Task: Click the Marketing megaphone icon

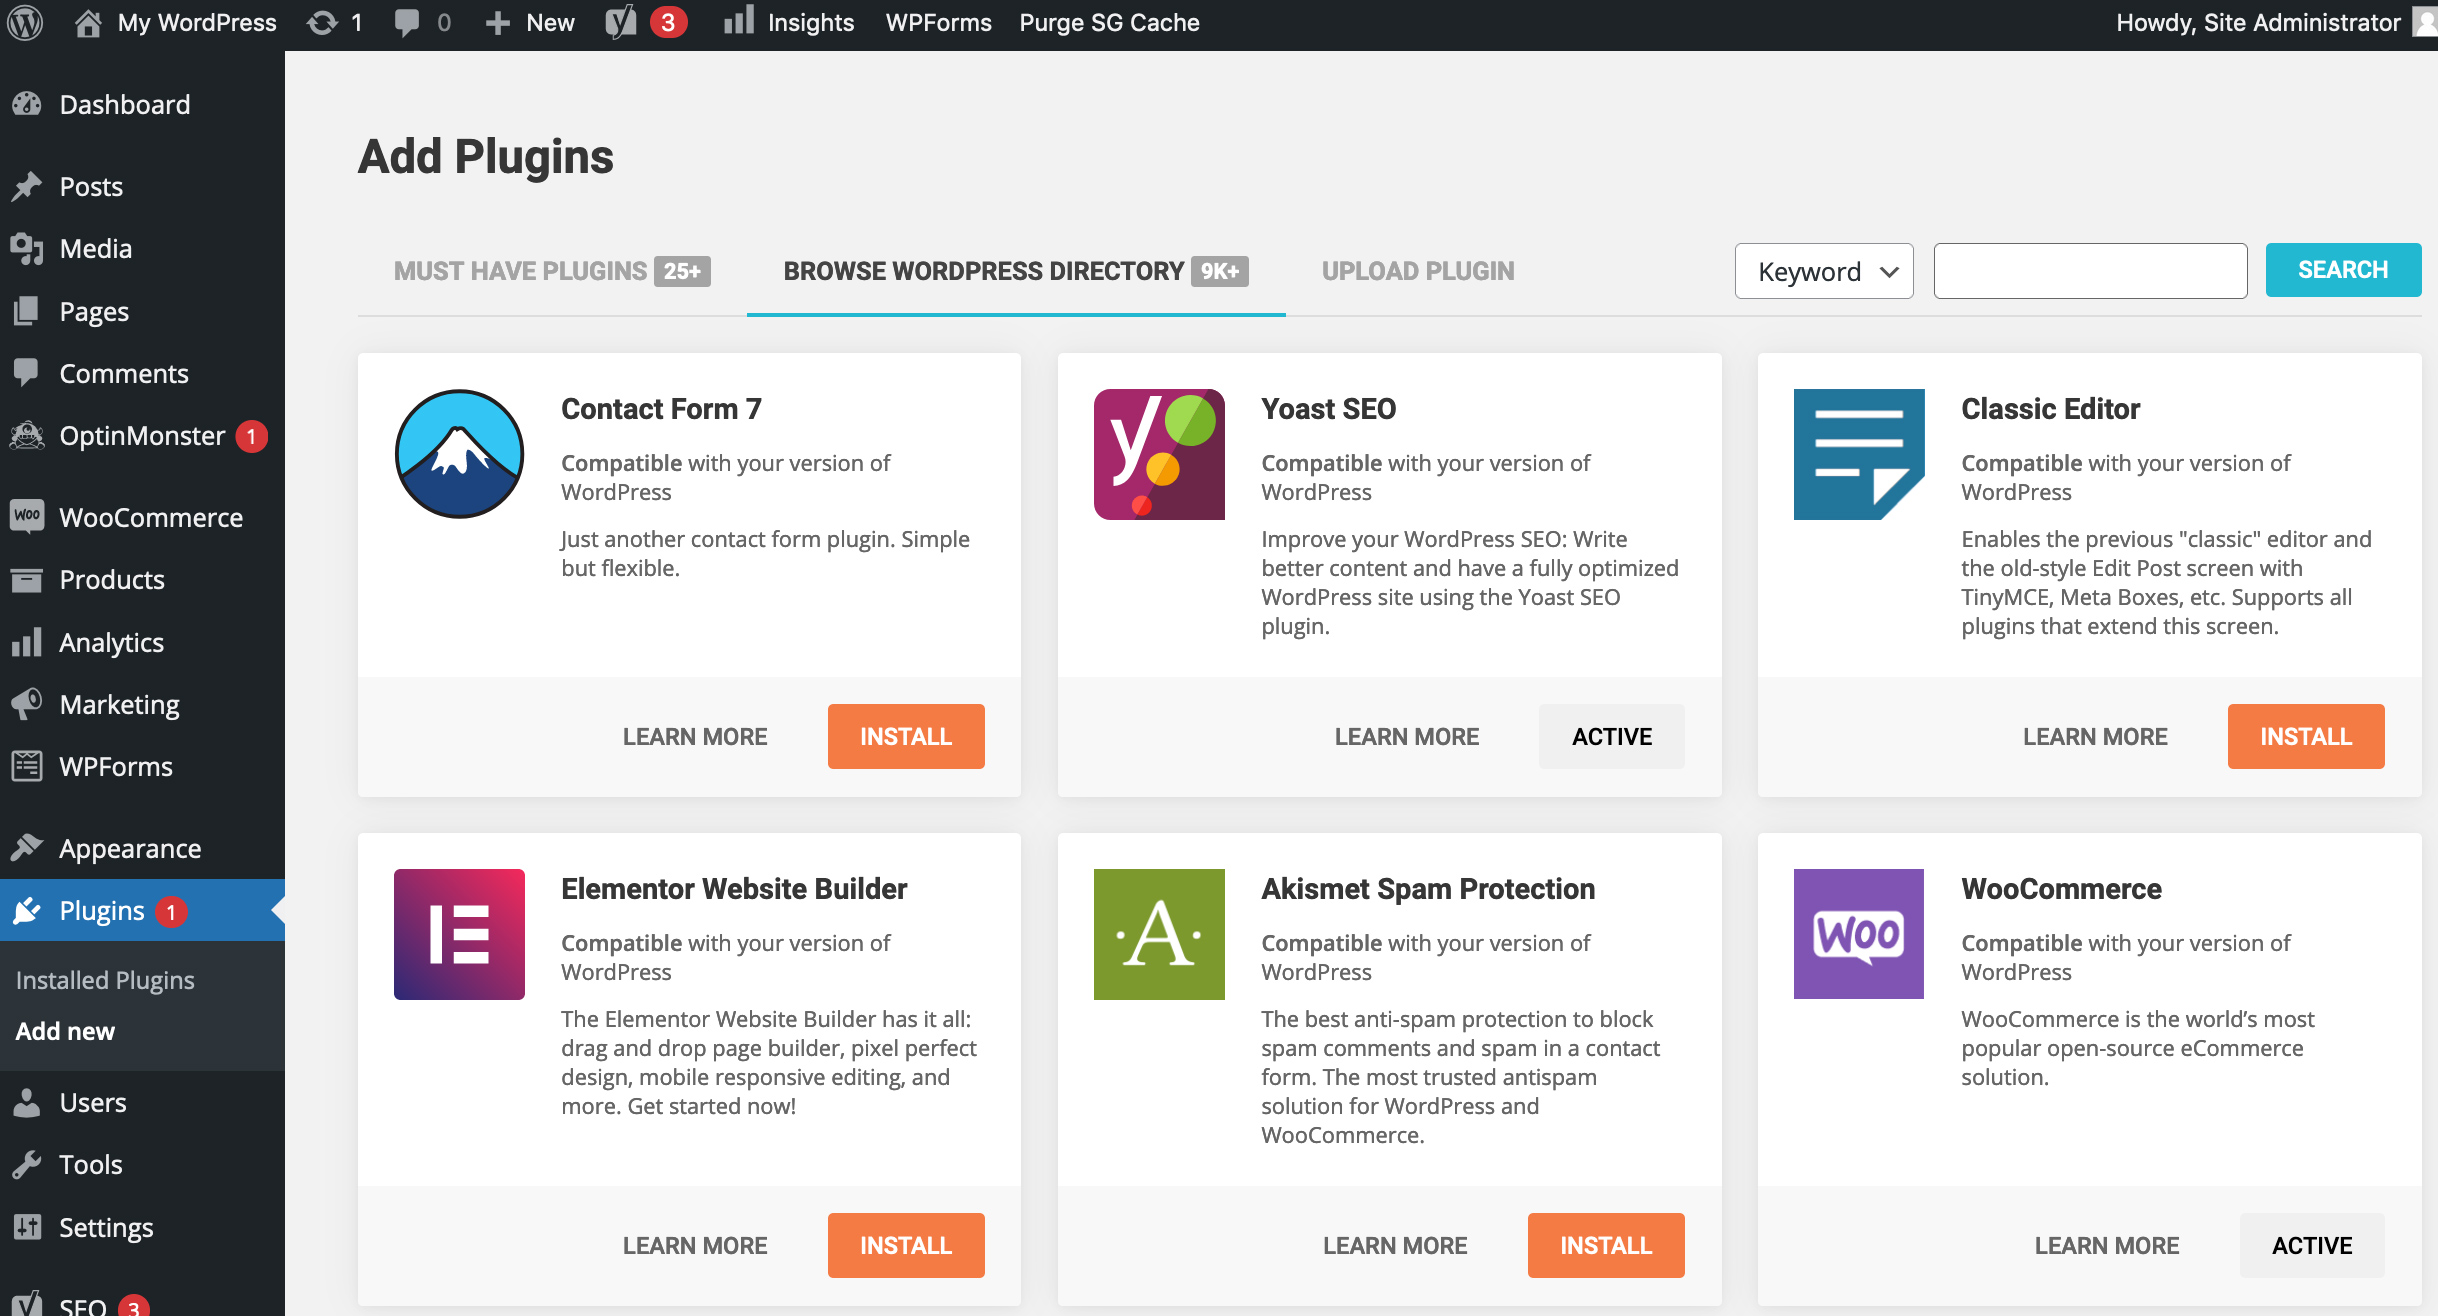Action: coord(27,704)
